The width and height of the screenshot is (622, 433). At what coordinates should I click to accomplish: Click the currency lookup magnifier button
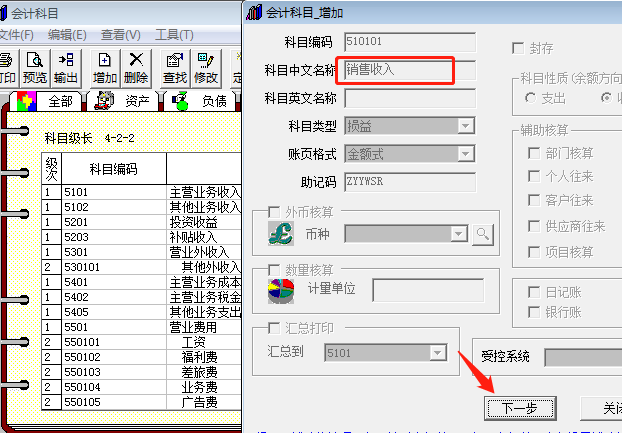point(483,234)
